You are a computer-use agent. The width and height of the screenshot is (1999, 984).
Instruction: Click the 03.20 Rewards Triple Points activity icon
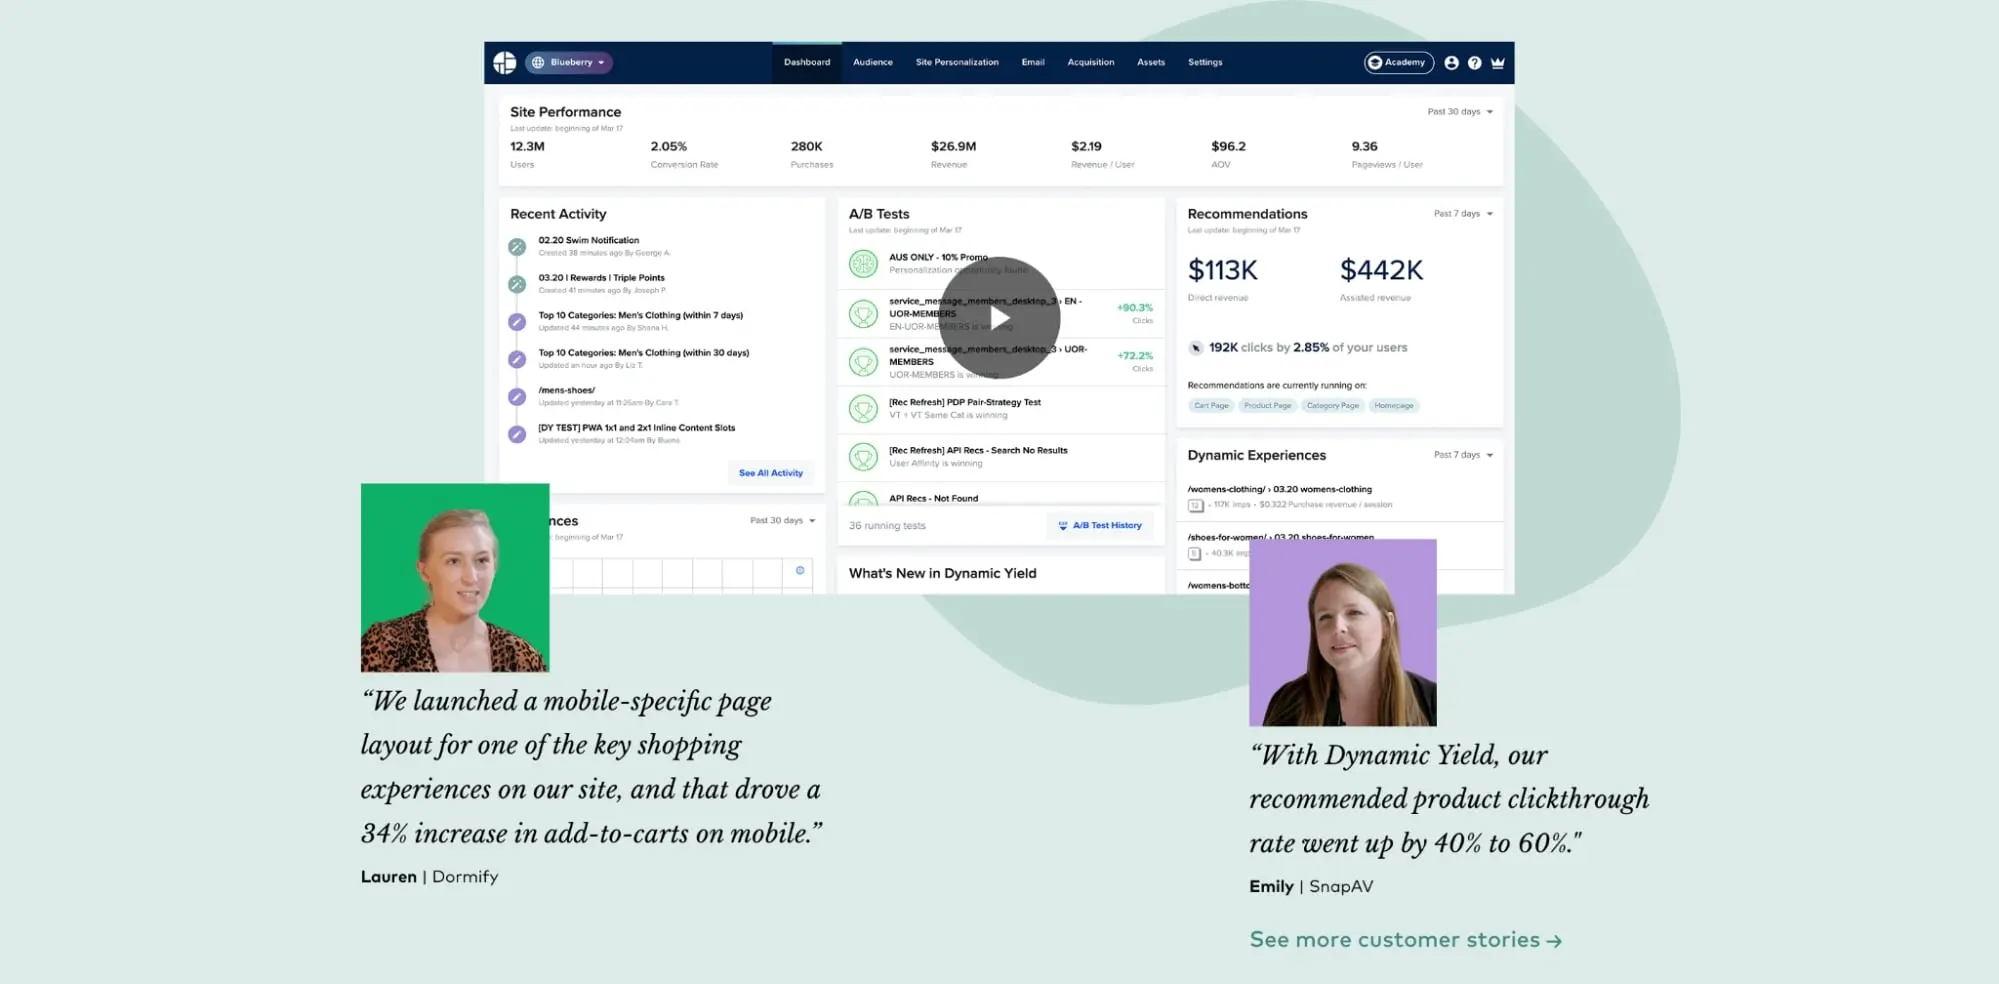coord(517,284)
